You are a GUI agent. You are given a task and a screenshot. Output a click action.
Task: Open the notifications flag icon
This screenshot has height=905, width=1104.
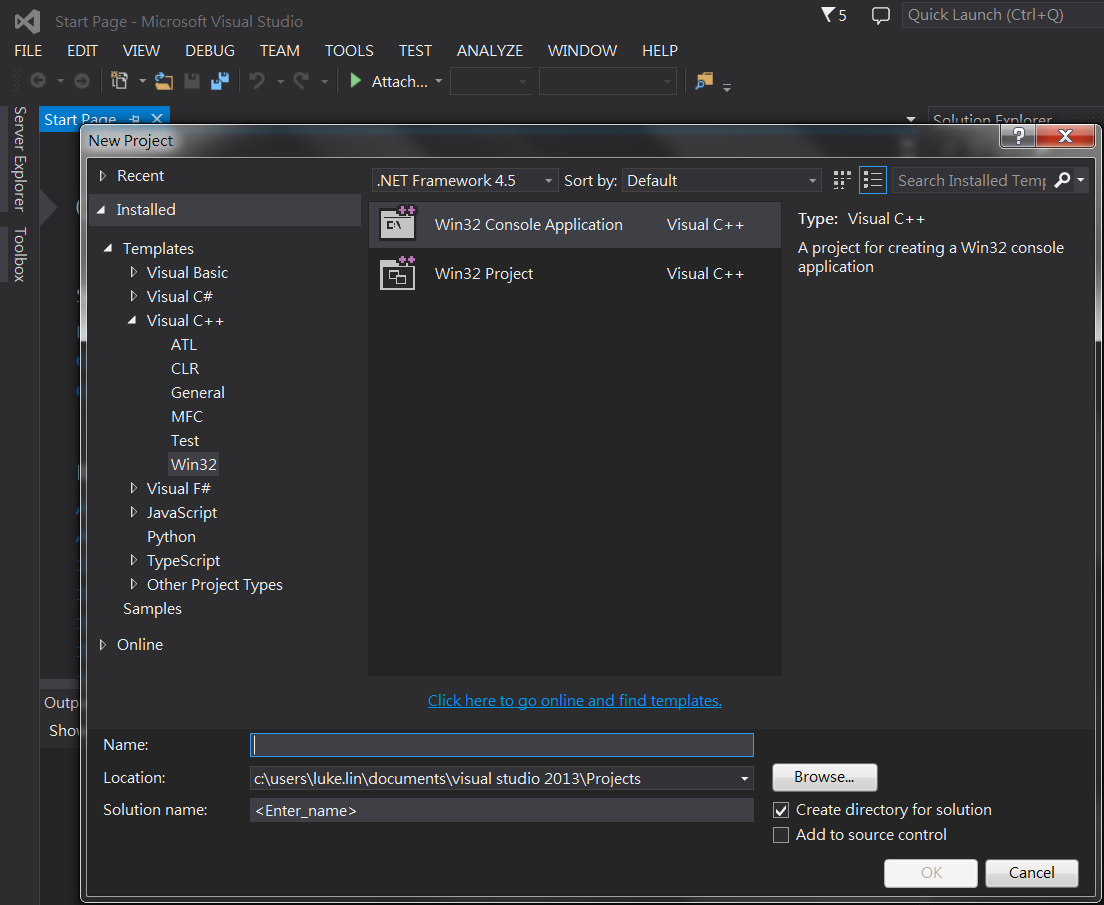[x=828, y=15]
